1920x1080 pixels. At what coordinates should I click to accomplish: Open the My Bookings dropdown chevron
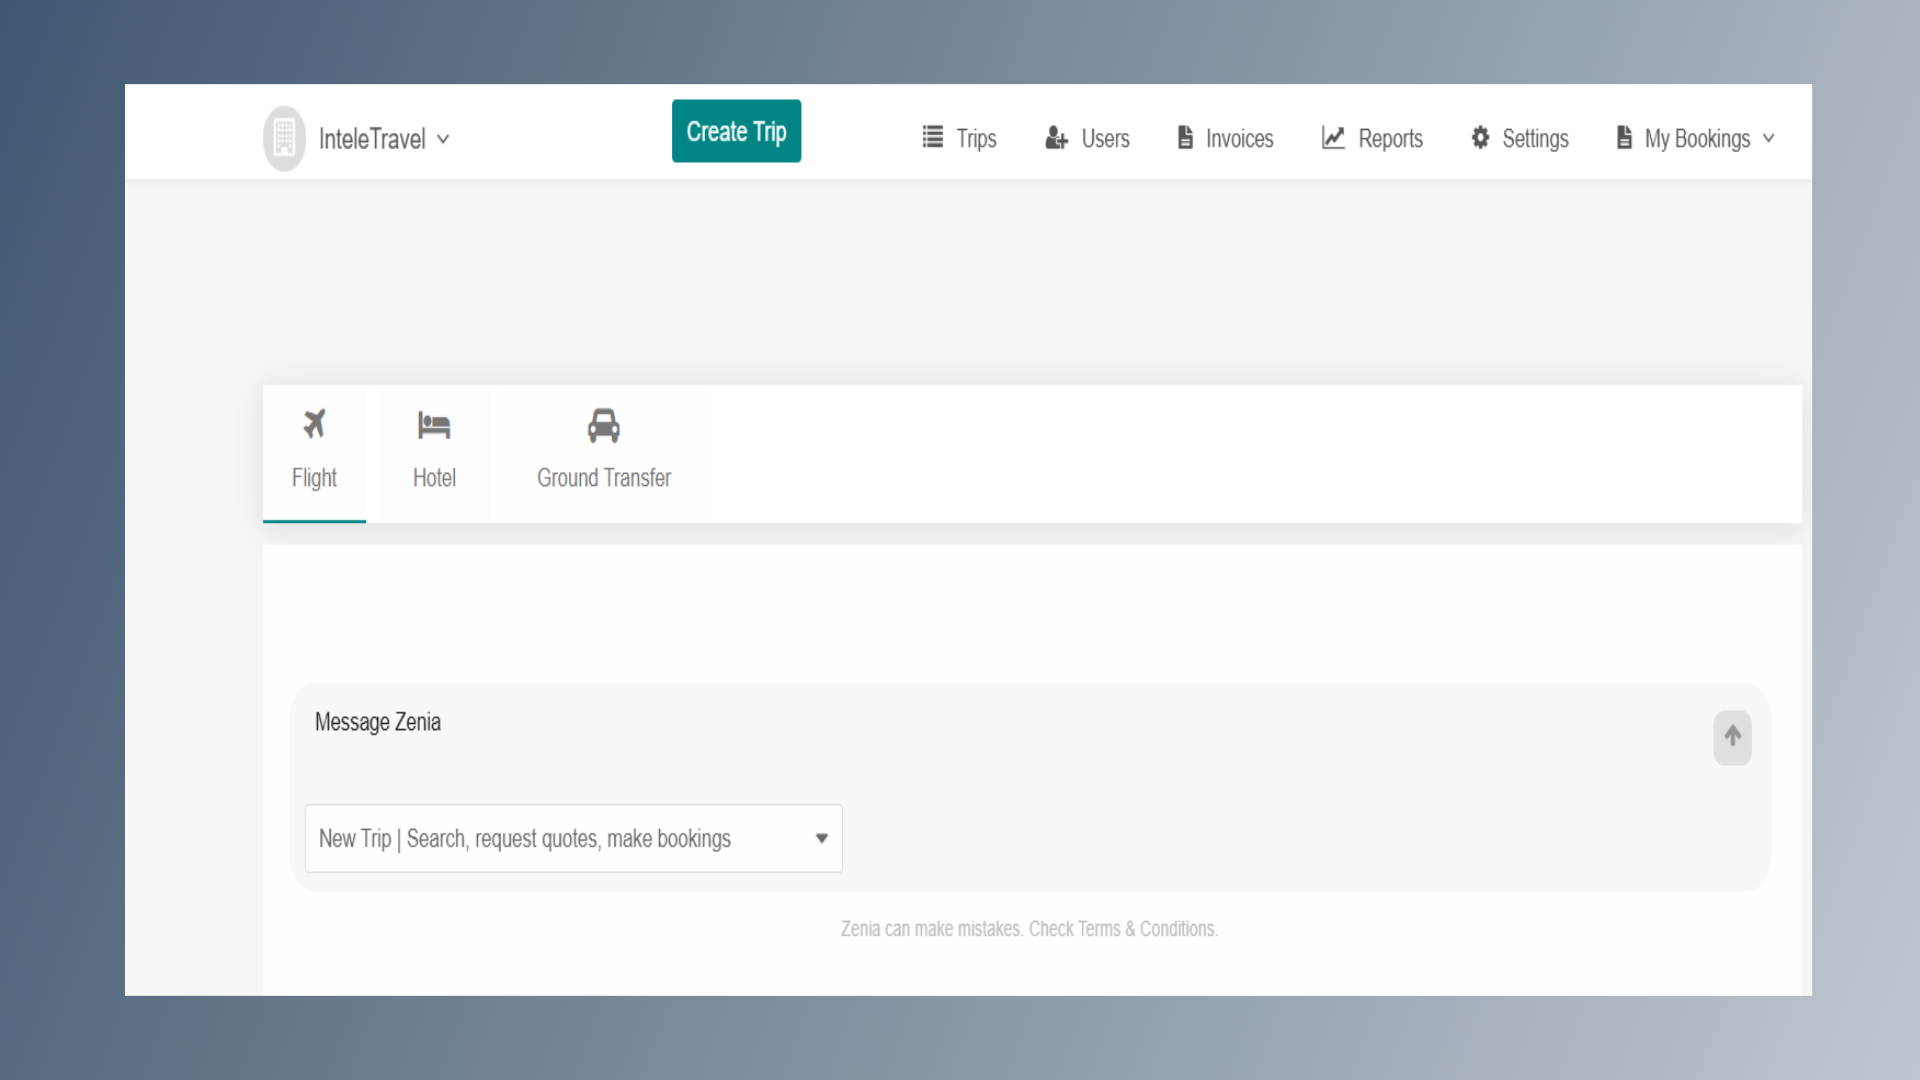point(1768,139)
